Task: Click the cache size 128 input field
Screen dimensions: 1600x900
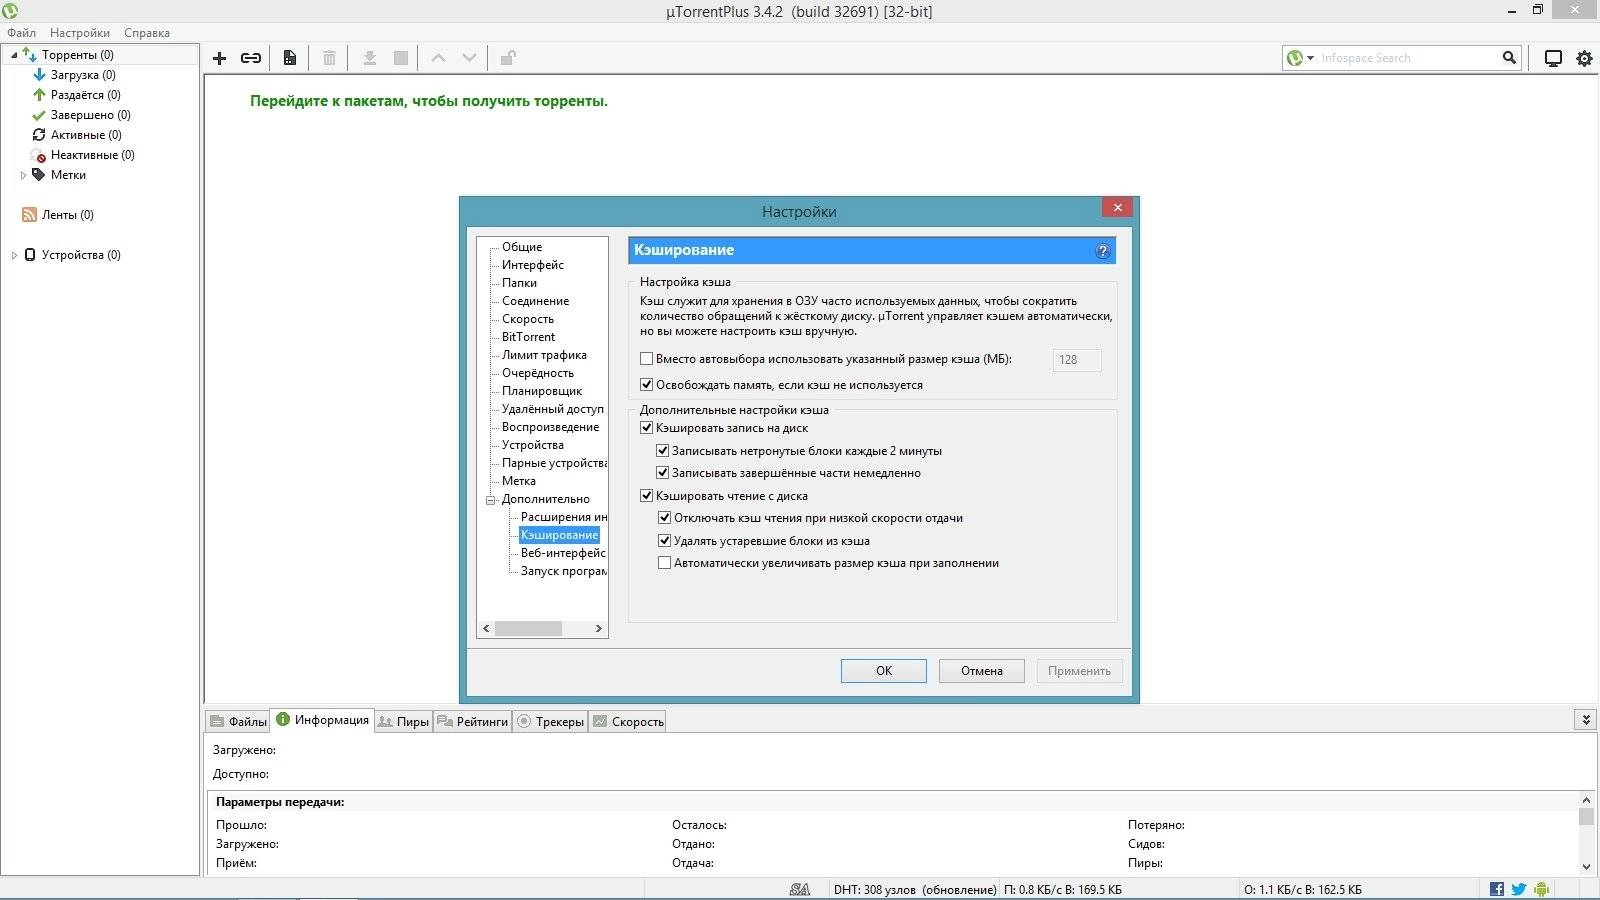Action: (x=1077, y=360)
